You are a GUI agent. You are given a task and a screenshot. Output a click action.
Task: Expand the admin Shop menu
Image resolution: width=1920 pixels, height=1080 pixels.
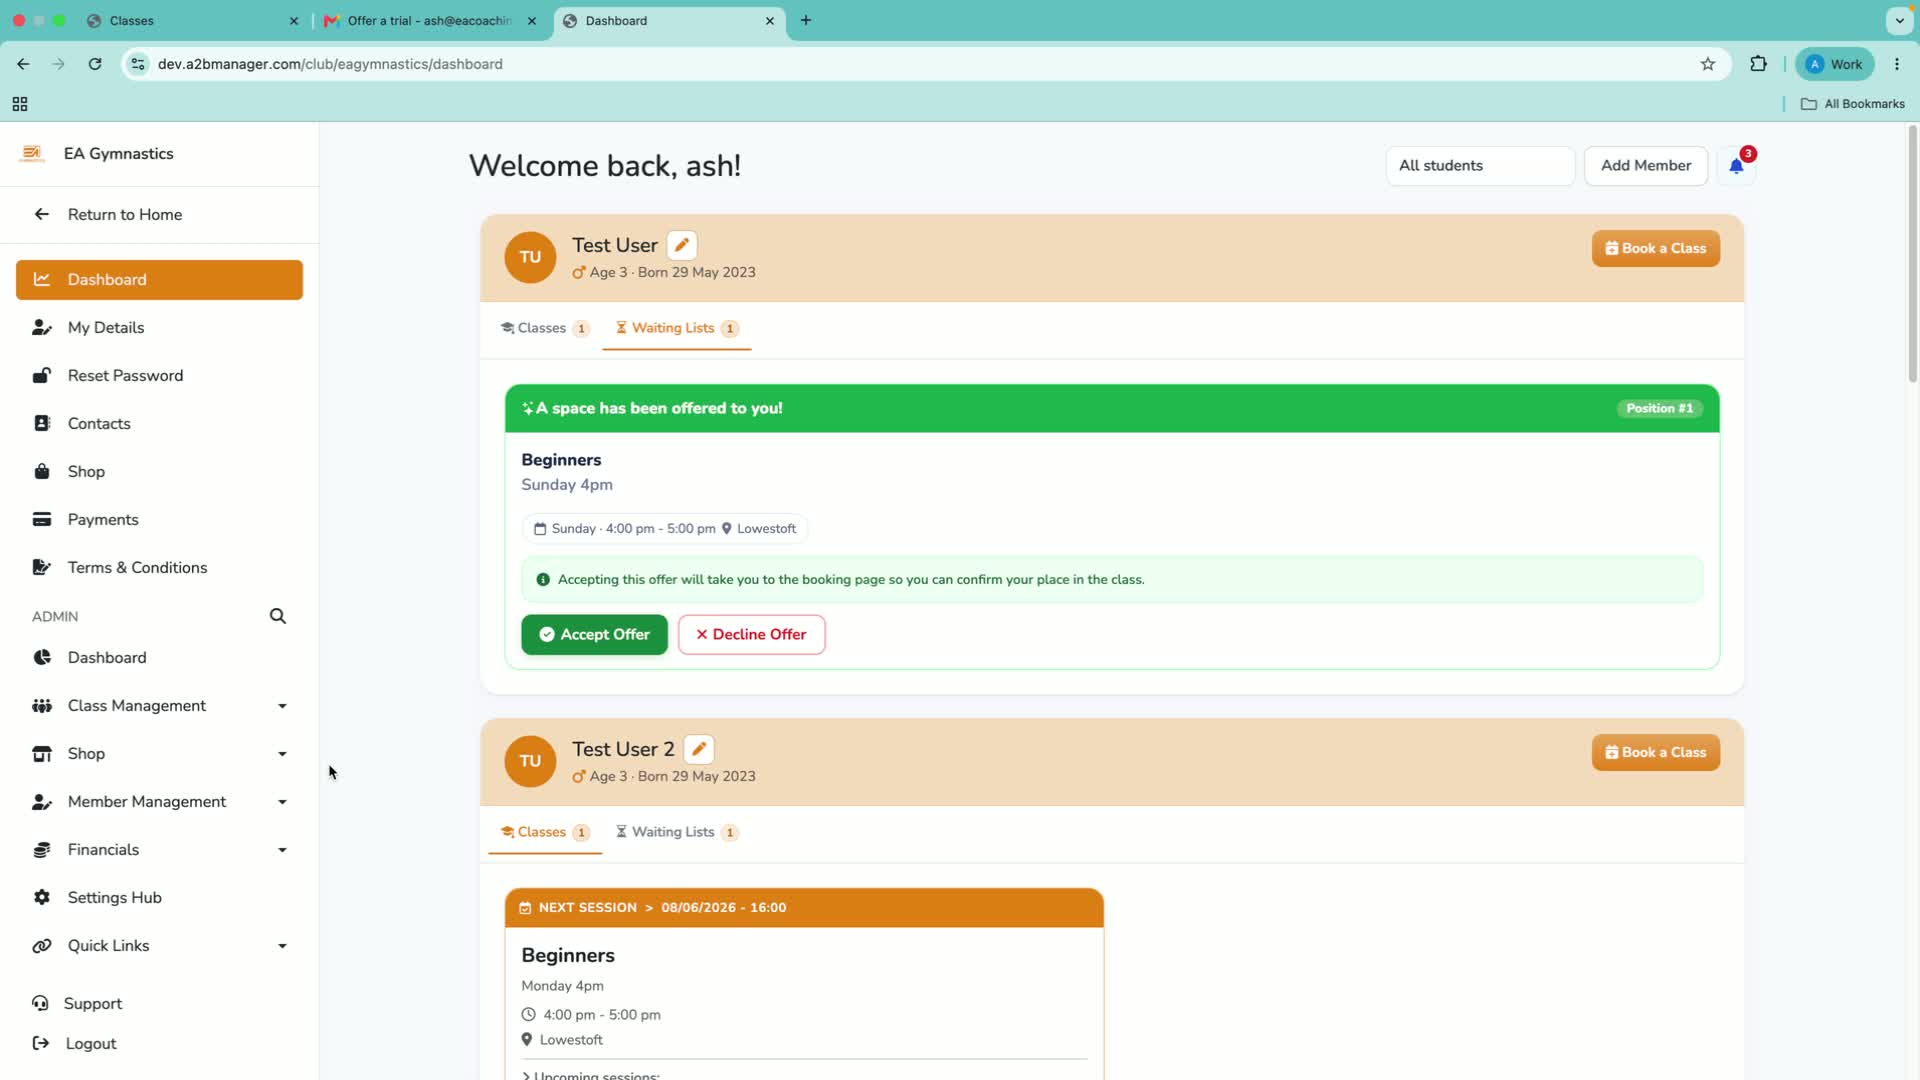(159, 753)
